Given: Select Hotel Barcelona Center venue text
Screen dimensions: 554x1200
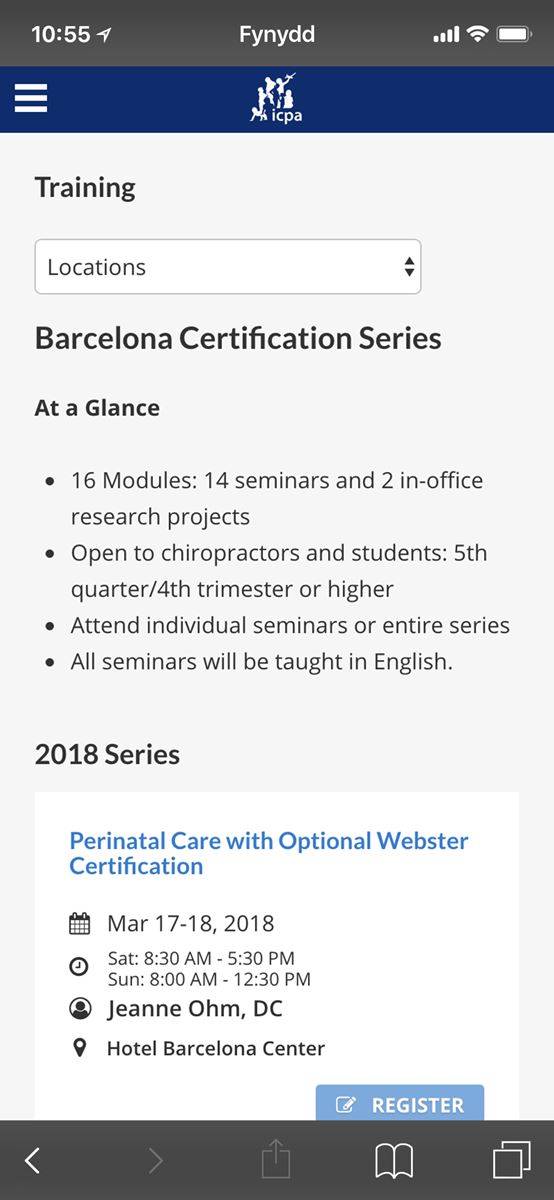Looking at the screenshot, I should click(x=216, y=1049).
